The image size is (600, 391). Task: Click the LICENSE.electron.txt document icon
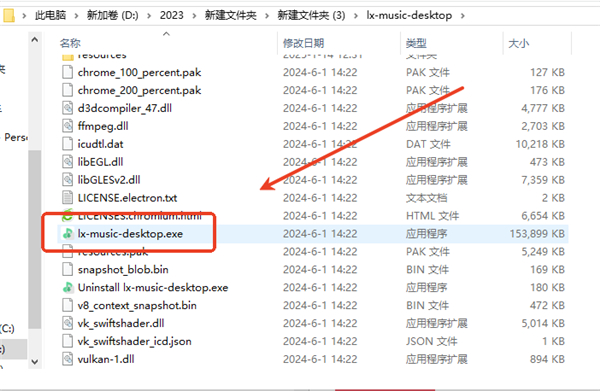[x=68, y=198]
